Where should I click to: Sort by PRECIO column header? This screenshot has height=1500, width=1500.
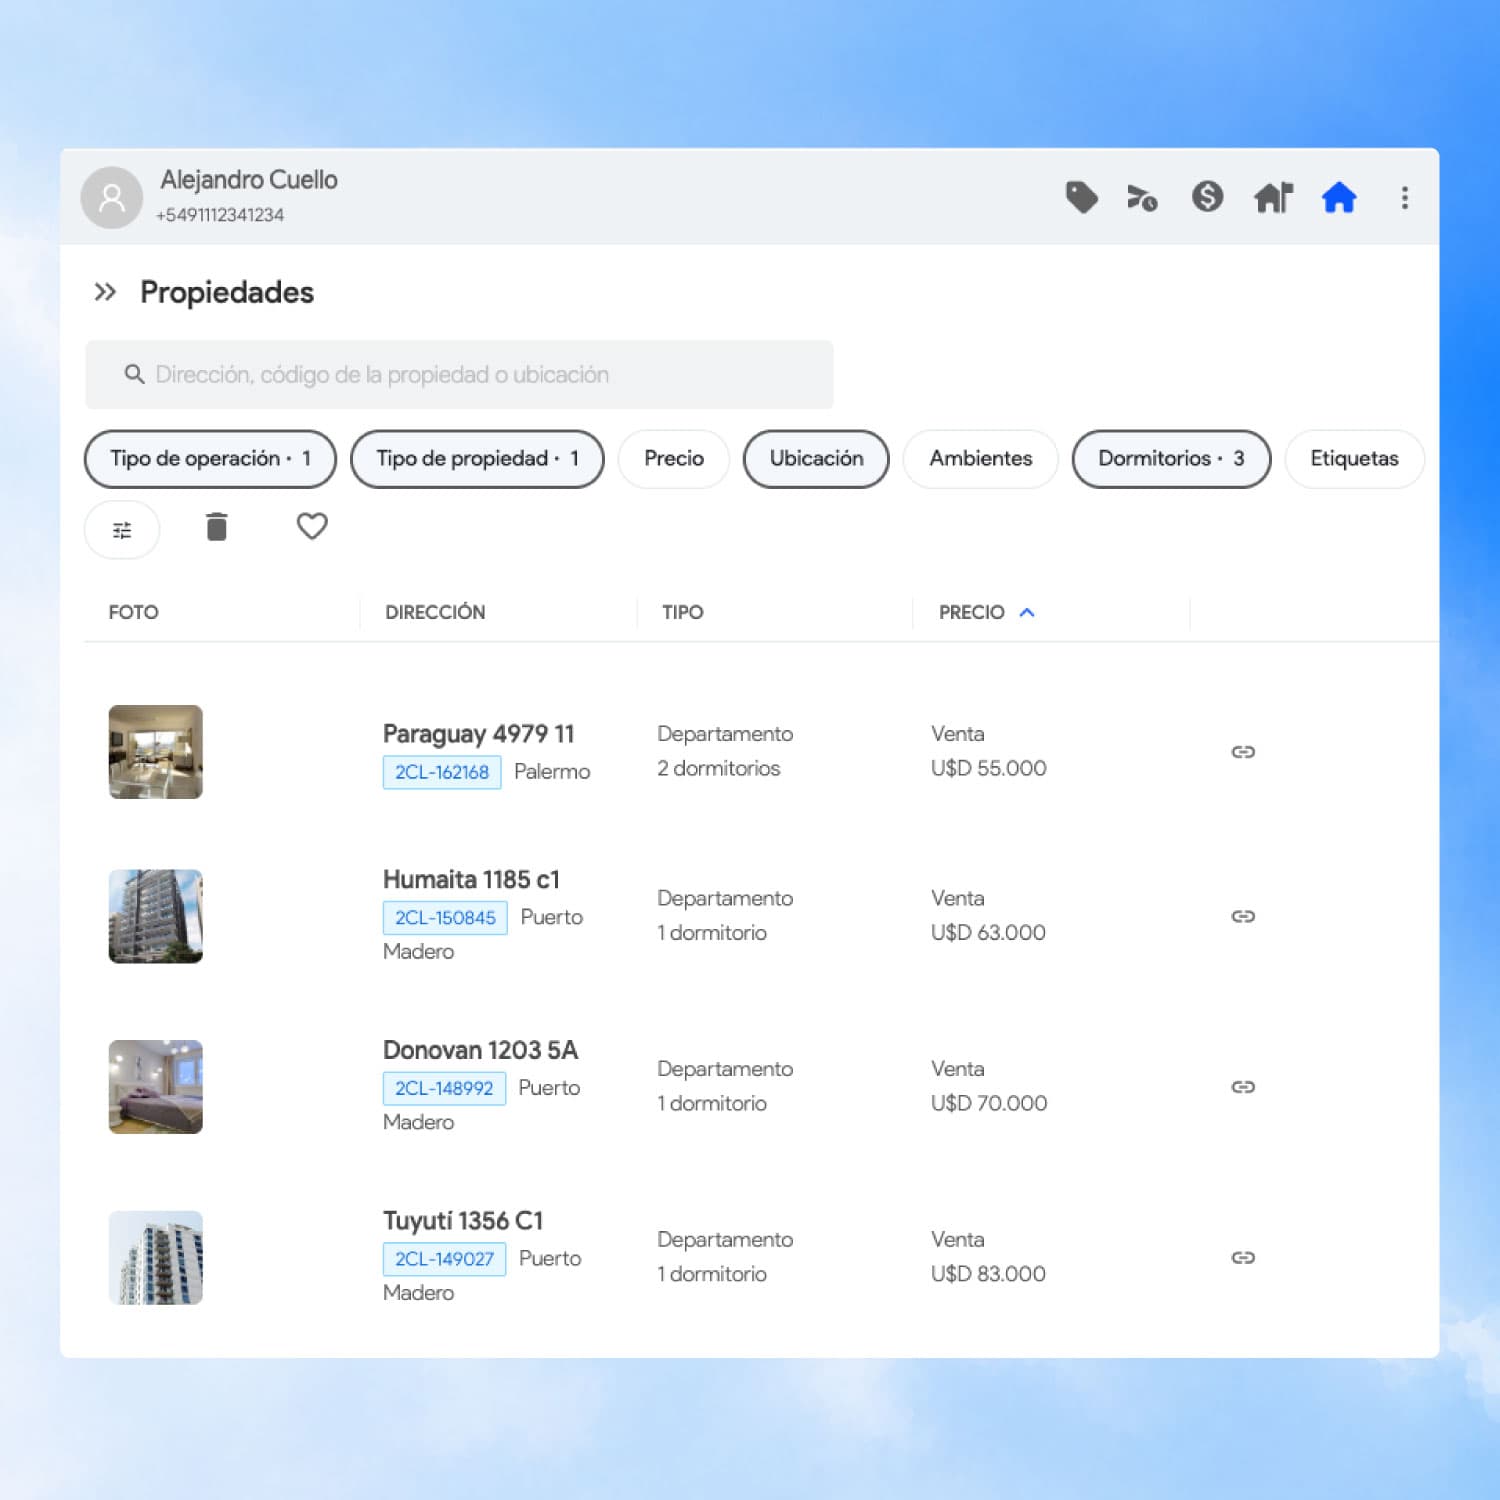point(986,612)
